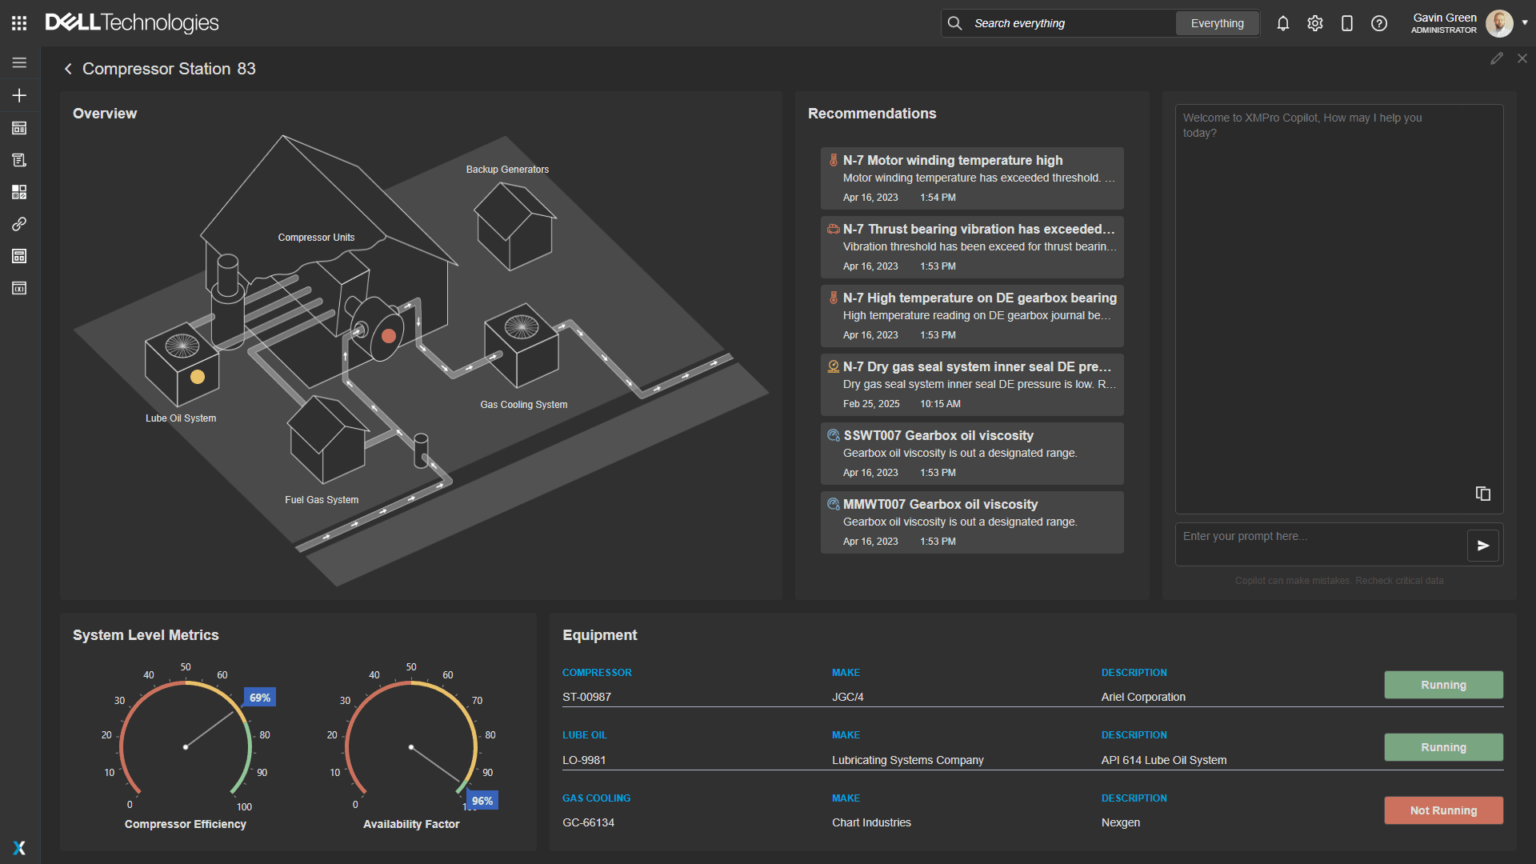Expand the hamburger sidebar menu

pos(19,63)
